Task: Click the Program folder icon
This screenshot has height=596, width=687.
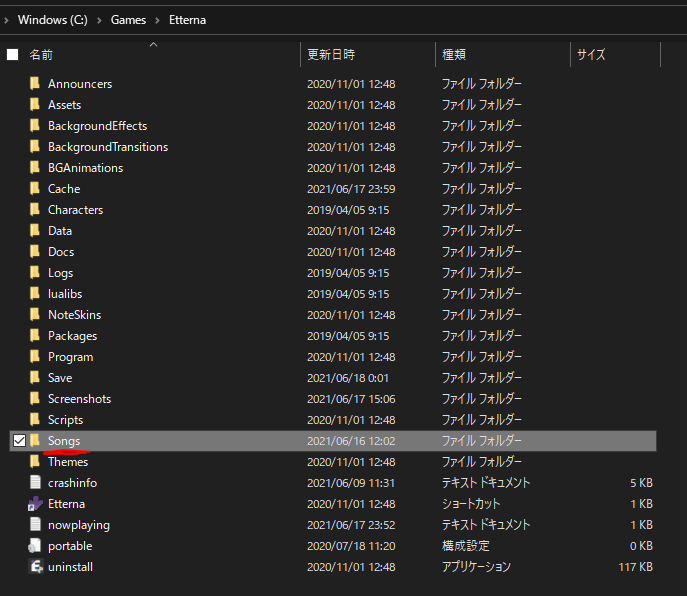Action: pyautogui.click(x=35, y=356)
